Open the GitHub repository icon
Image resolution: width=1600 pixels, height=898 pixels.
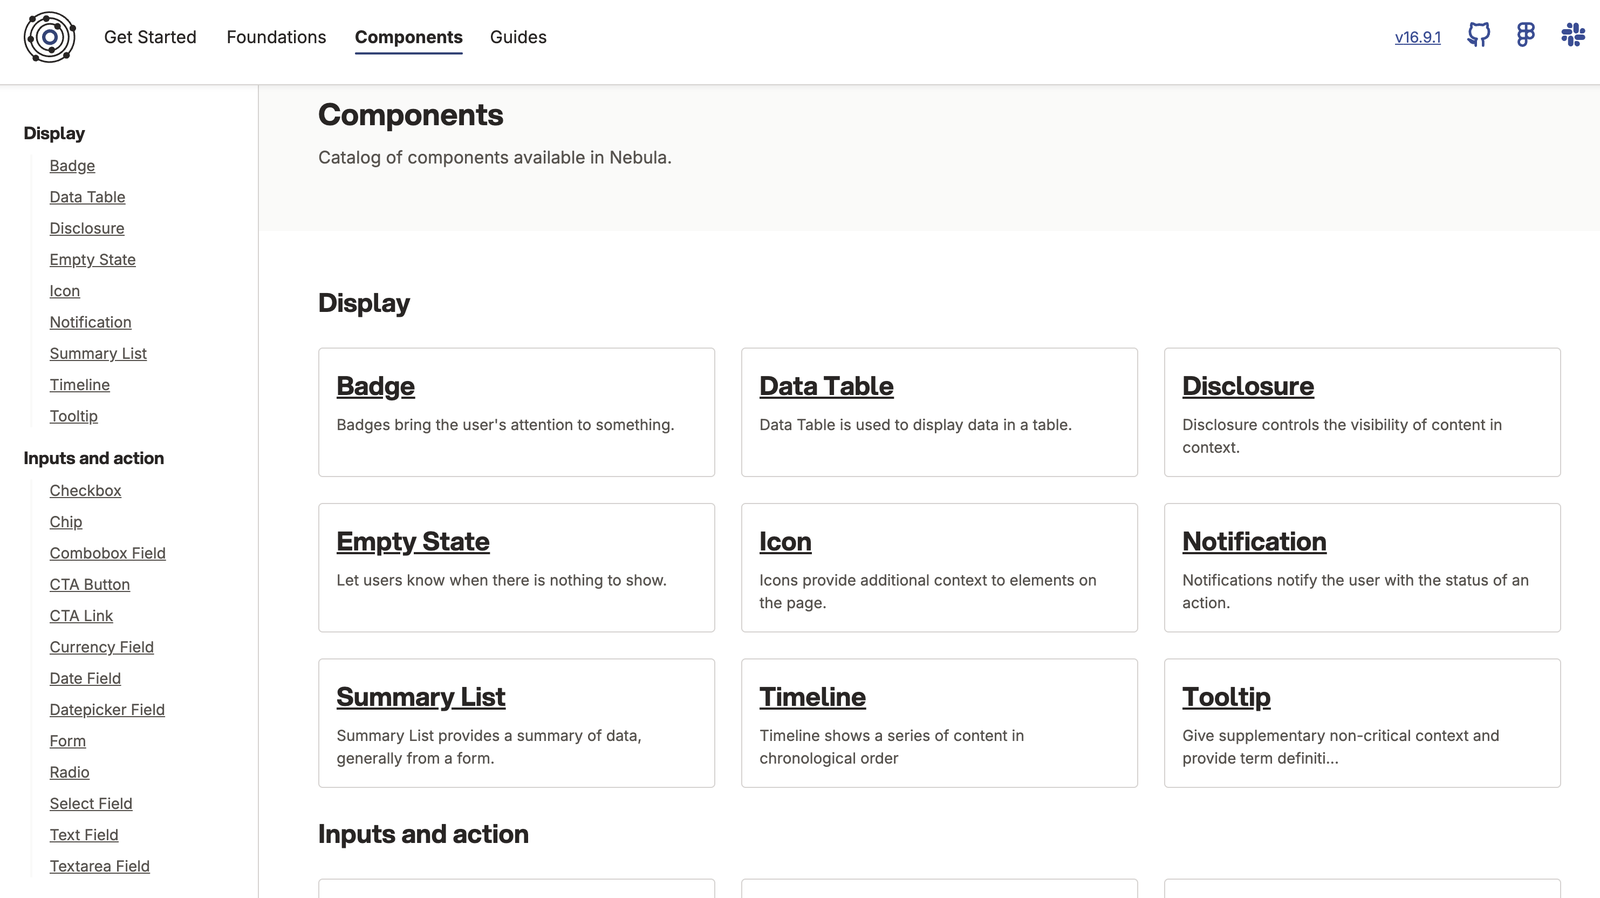point(1478,35)
